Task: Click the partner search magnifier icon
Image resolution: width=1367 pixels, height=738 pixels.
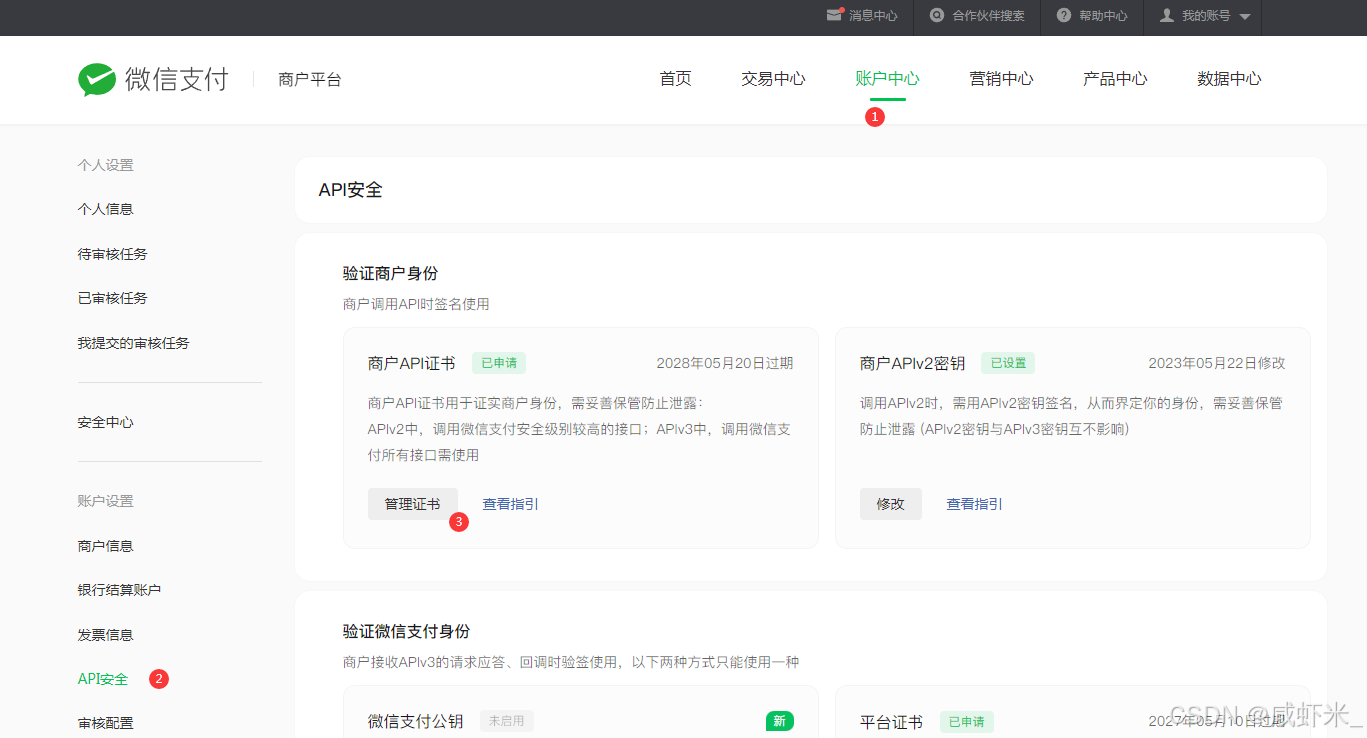Action: 937,15
